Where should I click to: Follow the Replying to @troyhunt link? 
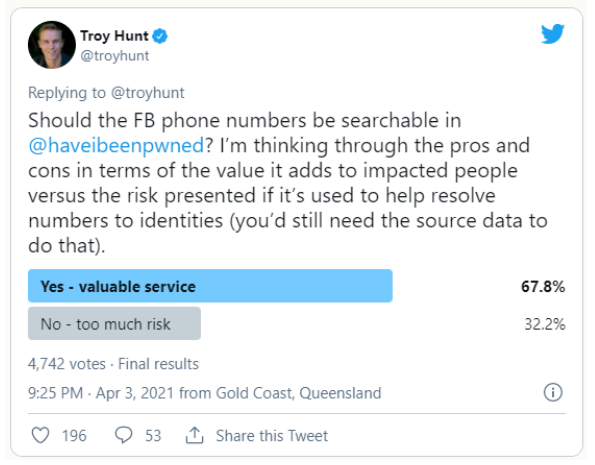click(x=106, y=93)
